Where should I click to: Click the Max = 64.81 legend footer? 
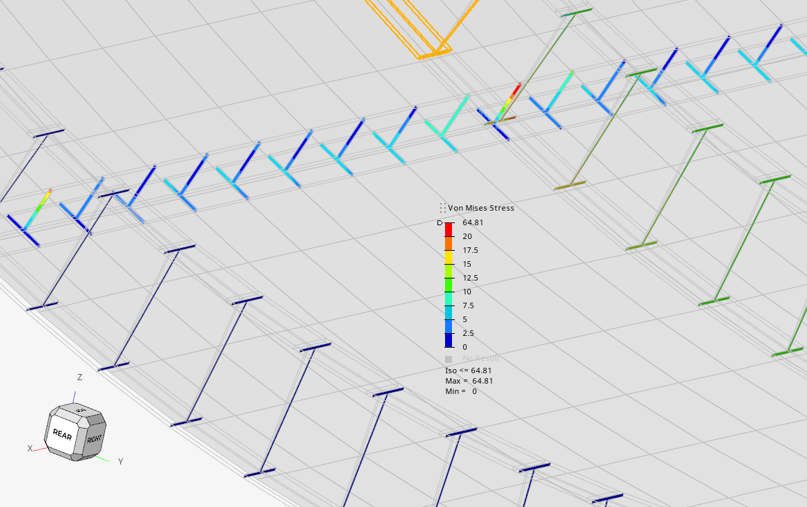click(468, 381)
